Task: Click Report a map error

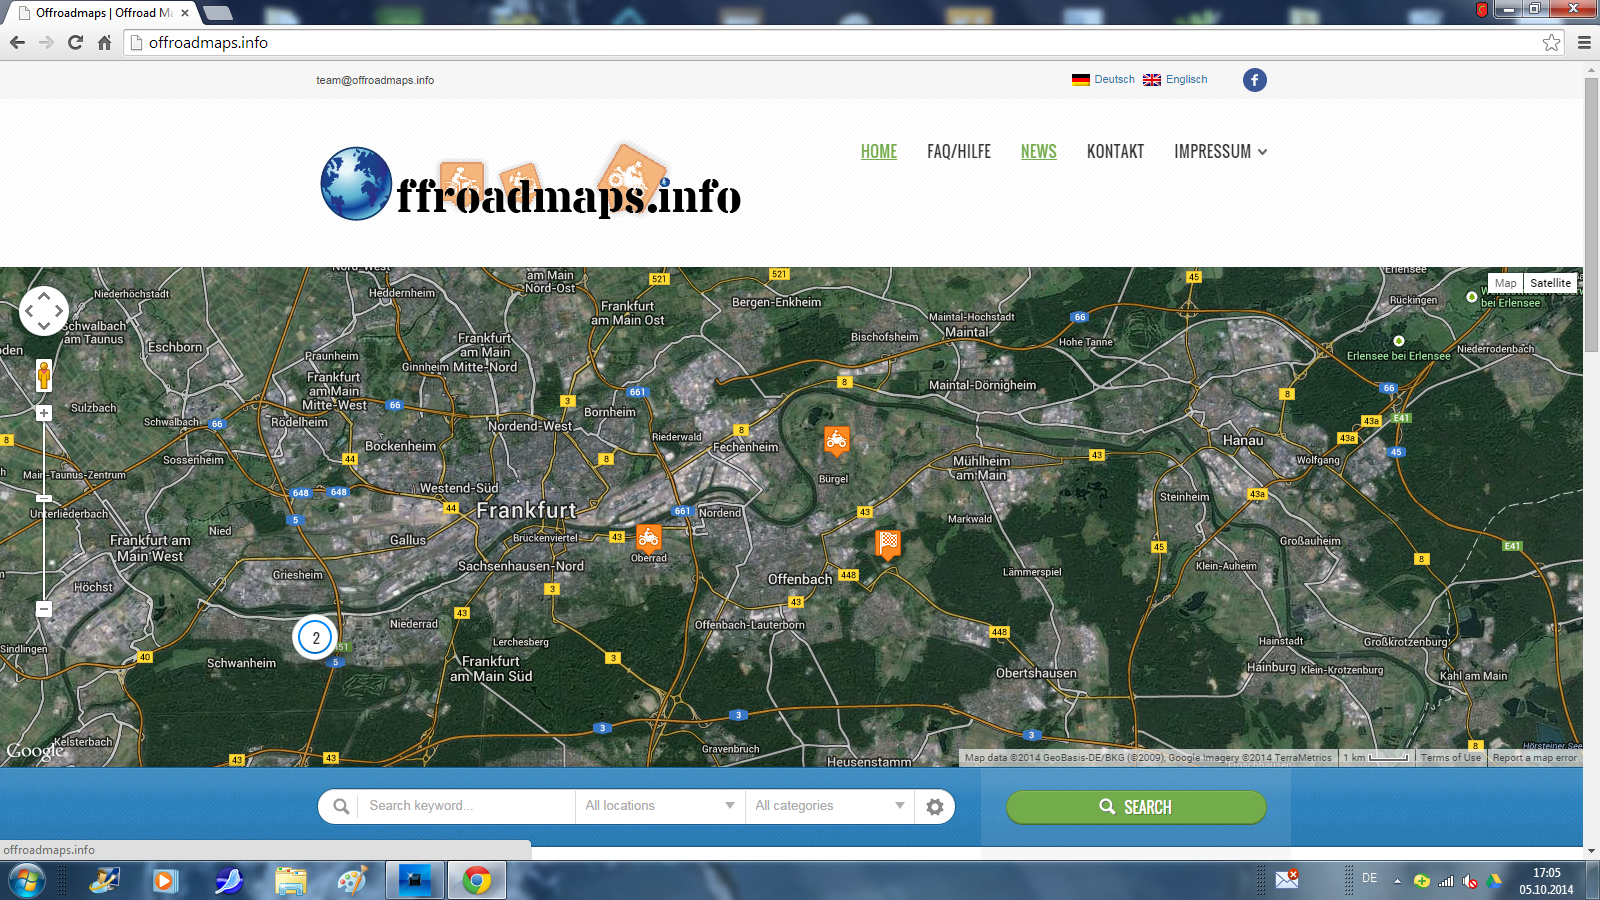Action: coord(1534,758)
